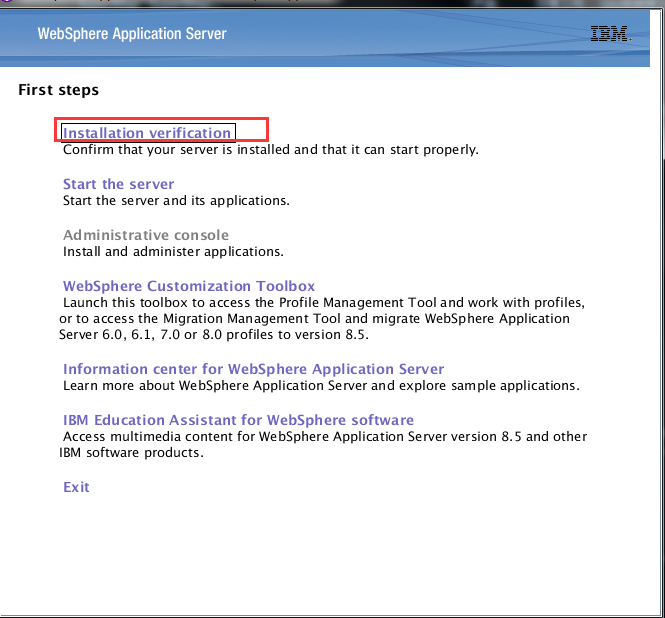Image resolution: width=665 pixels, height=618 pixels.
Task: Select the grayed Administrative console link
Action: (146, 235)
